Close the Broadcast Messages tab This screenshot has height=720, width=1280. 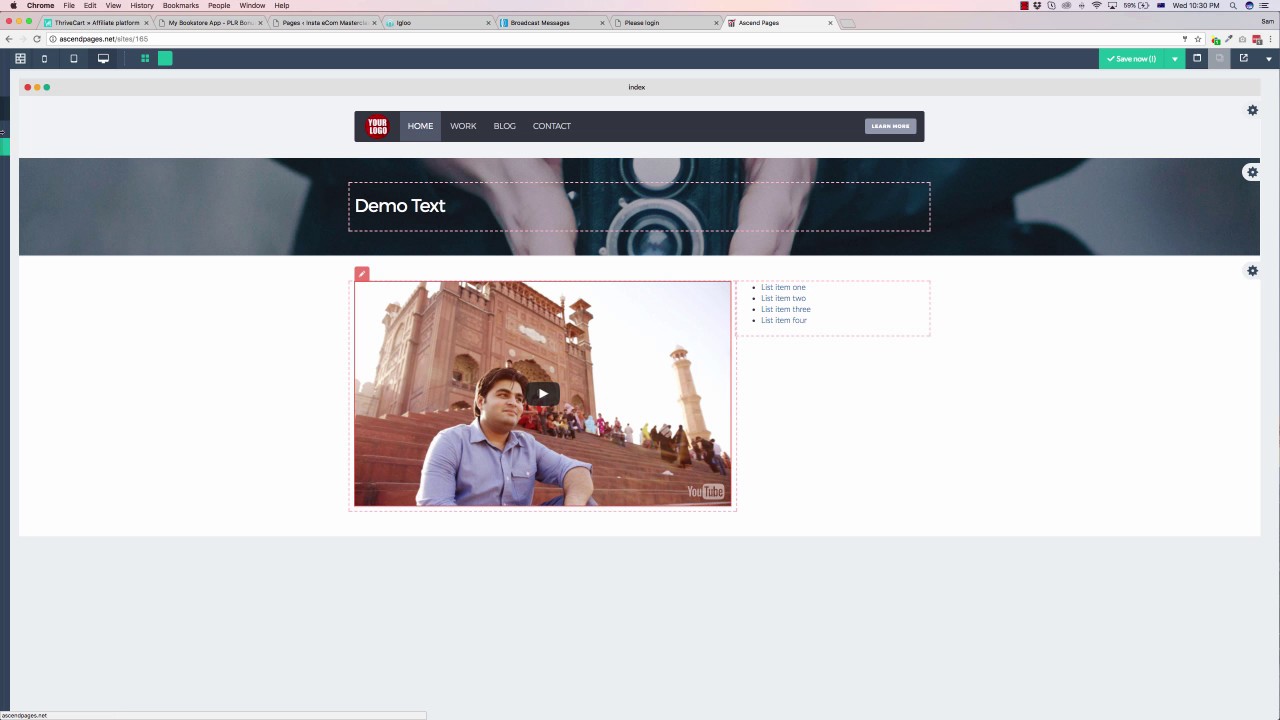pyautogui.click(x=603, y=23)
